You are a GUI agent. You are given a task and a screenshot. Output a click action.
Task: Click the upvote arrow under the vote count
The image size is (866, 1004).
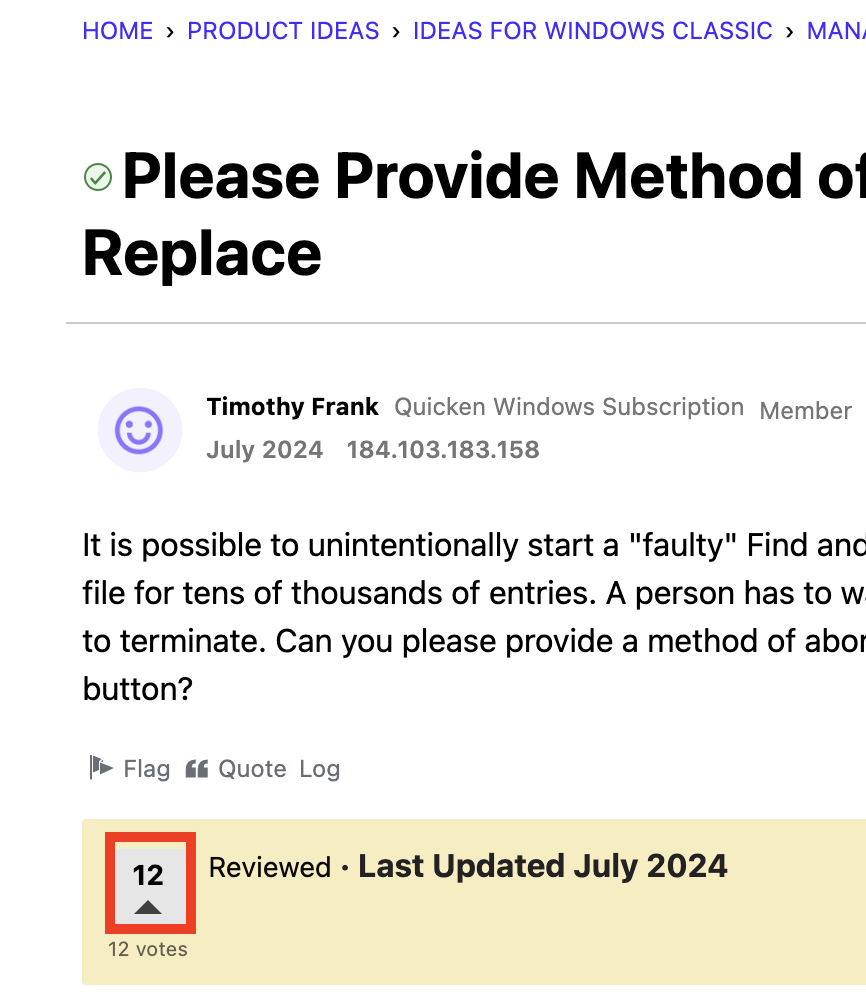tap(150, 906)
